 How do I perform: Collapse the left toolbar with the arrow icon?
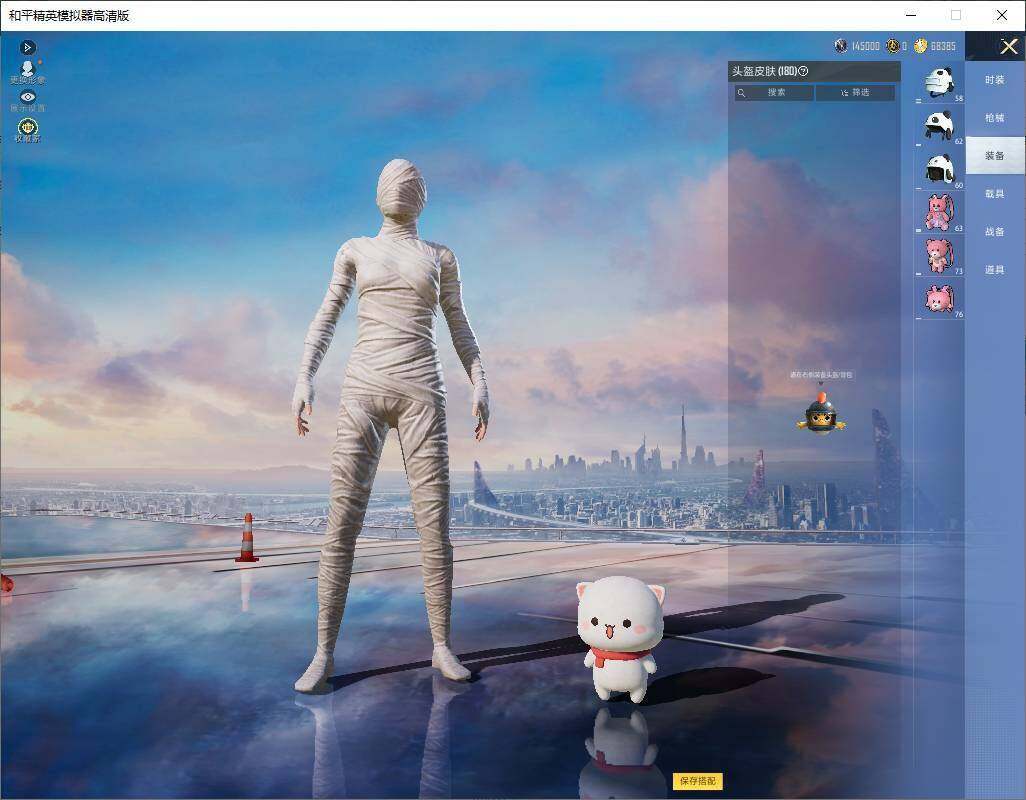coord(27,47)
